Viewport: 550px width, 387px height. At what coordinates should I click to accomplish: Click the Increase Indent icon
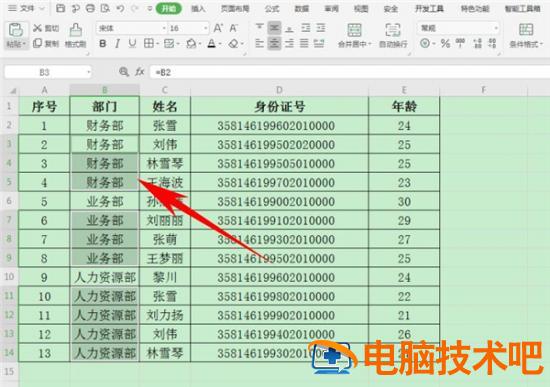[x=321, y=28]
